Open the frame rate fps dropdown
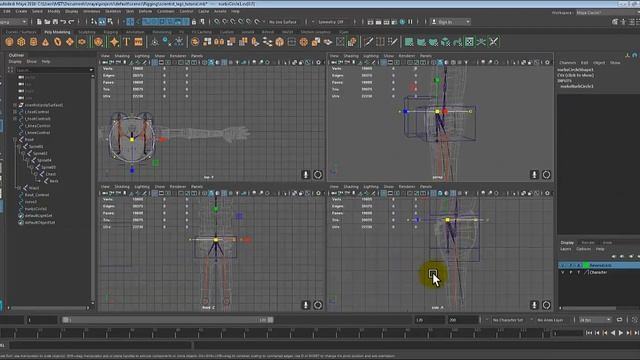Screen dimensions: 640x360 pyautogui.click(x=595, y=320)
